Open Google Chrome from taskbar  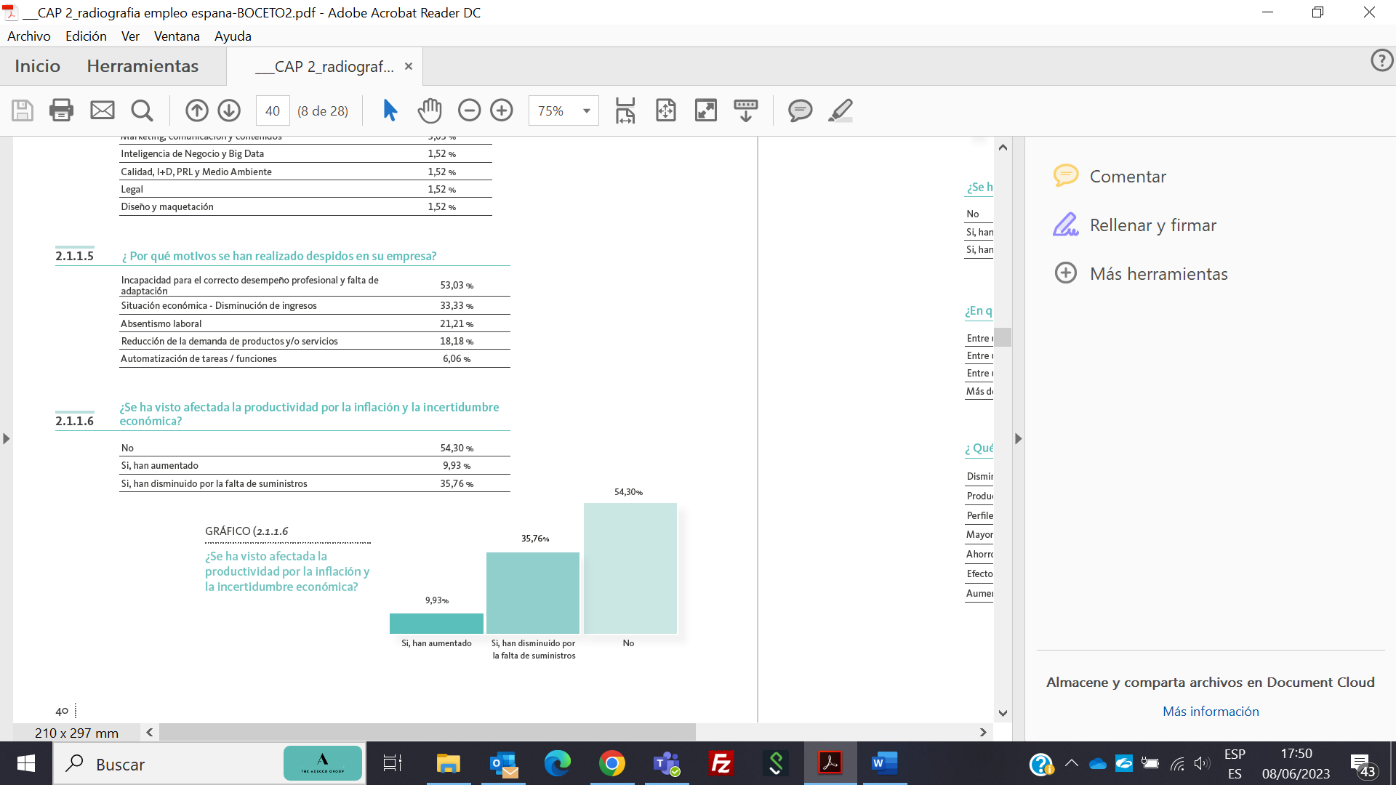(x=612, y=764)
